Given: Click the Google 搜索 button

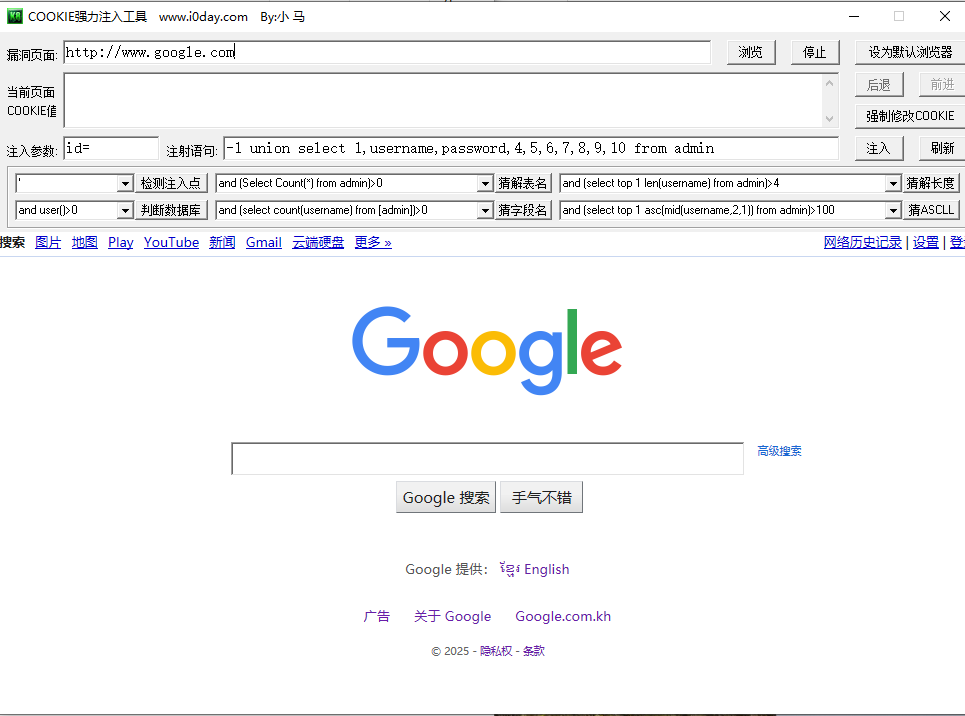Looking at the screenshot, I should 446,497.
